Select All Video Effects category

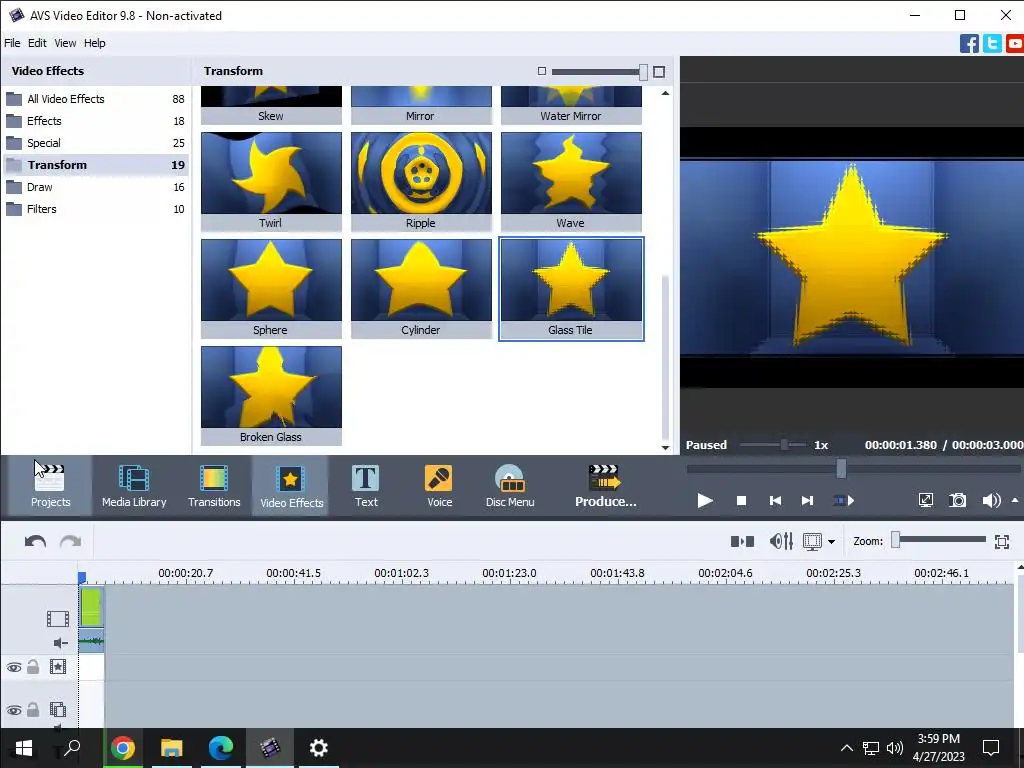pyautogui.click(x=95, y=99)
